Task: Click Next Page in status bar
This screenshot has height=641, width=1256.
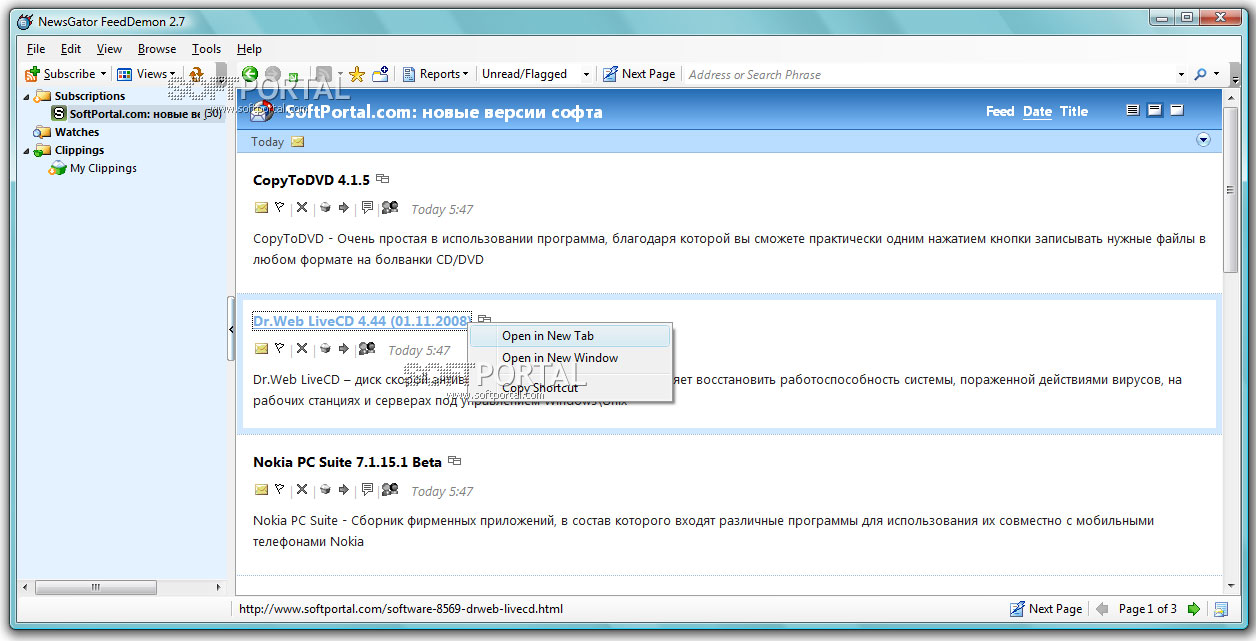Action: coord(1046,608)
